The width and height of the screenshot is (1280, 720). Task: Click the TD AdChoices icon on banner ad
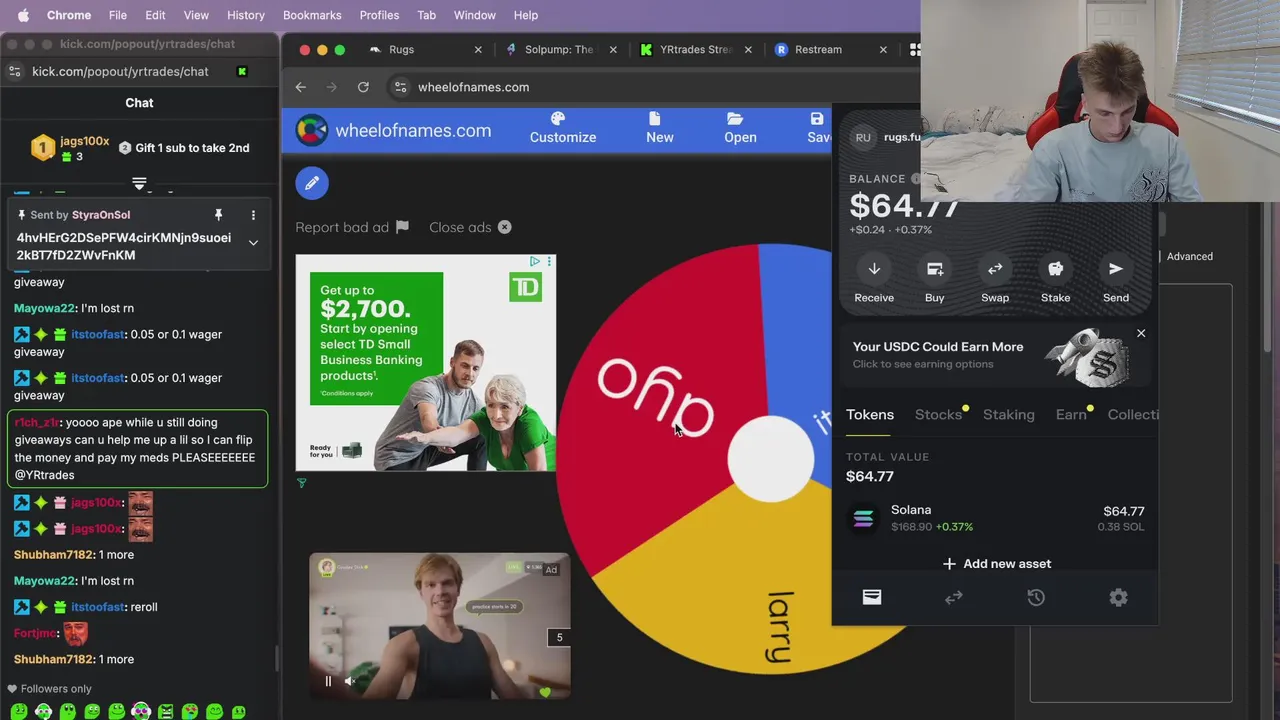click(x=535, y=262)
